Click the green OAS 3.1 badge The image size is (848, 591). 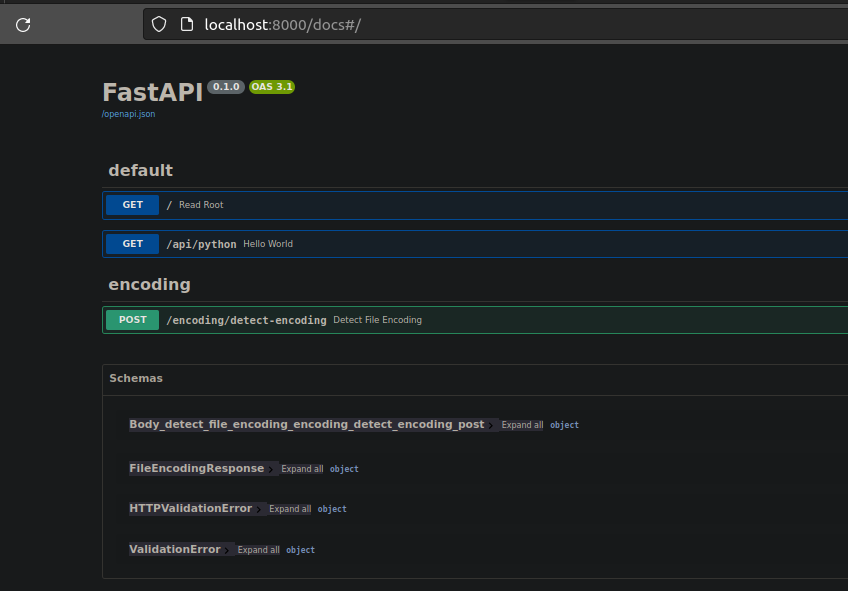click(x=272, y=86)
